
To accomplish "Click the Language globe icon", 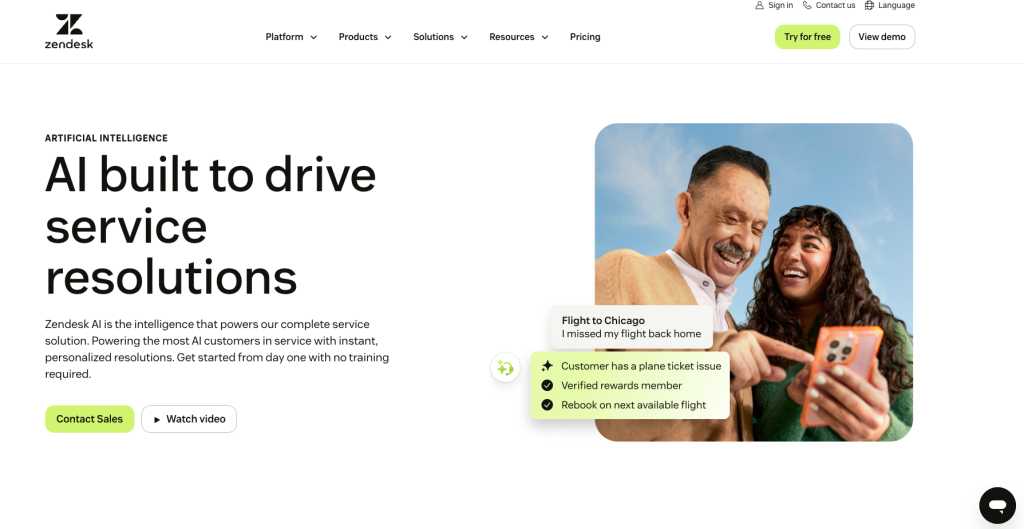I will pyautogui.click(x=869, y=5).
